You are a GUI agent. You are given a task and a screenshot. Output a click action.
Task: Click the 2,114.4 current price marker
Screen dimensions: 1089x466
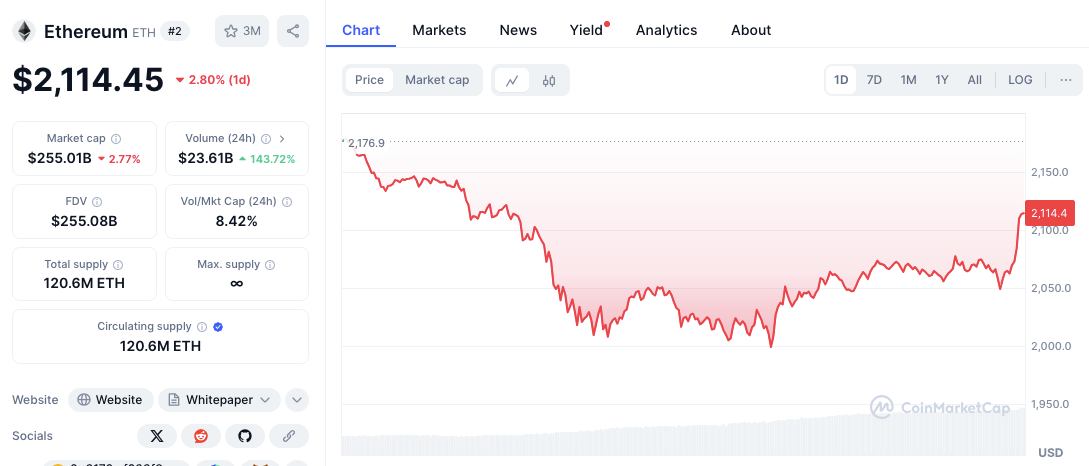click(1047, 213)
